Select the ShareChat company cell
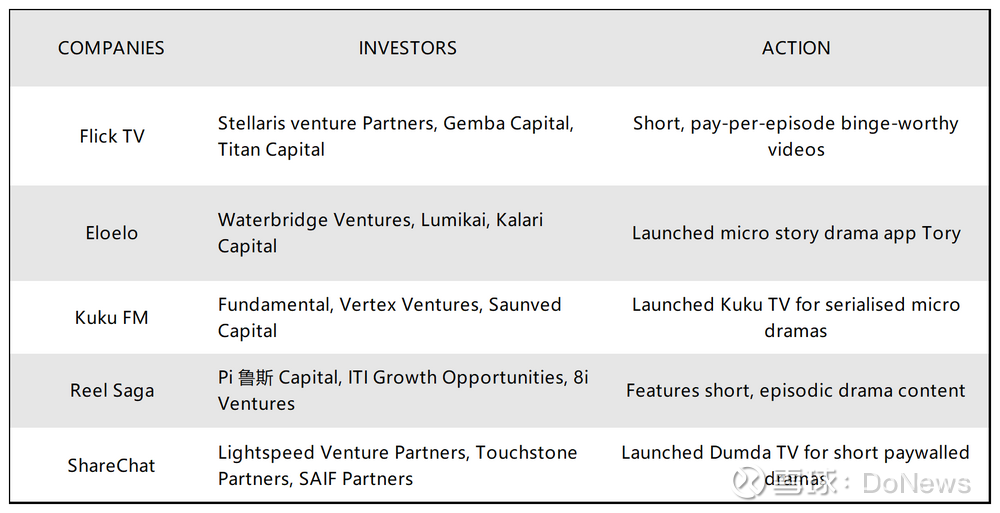 (112, 465)
